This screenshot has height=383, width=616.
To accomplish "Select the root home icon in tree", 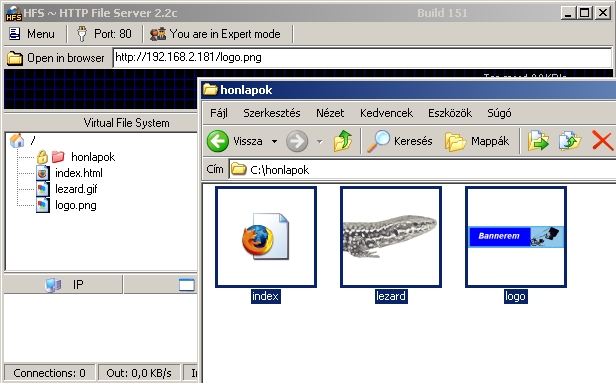I will (17, 140).
